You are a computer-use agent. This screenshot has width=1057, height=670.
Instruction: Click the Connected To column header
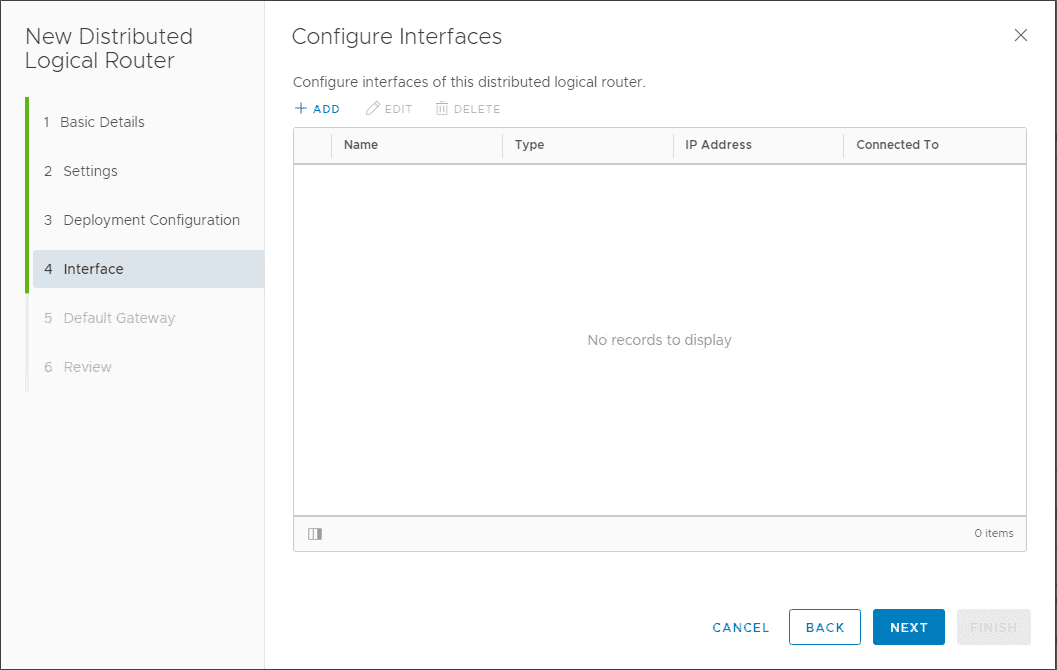click(897, 144)
